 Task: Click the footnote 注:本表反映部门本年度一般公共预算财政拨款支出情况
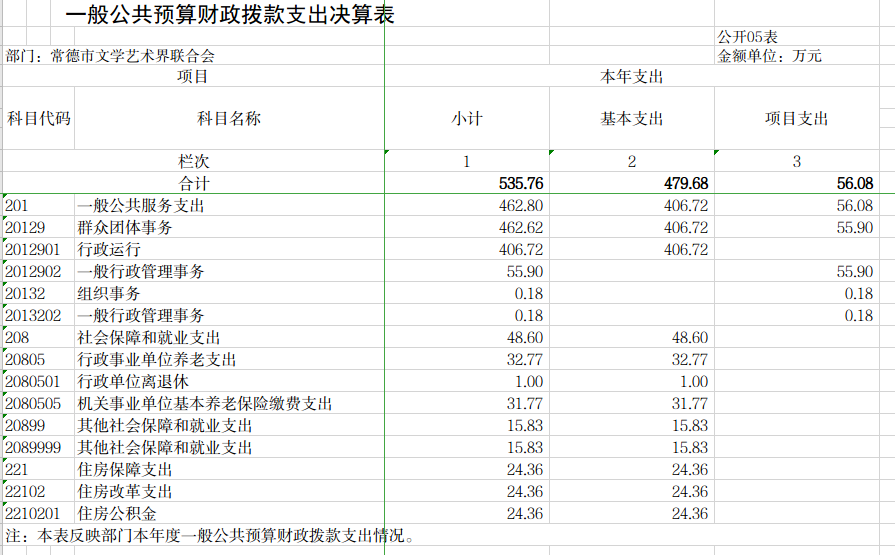209,535
